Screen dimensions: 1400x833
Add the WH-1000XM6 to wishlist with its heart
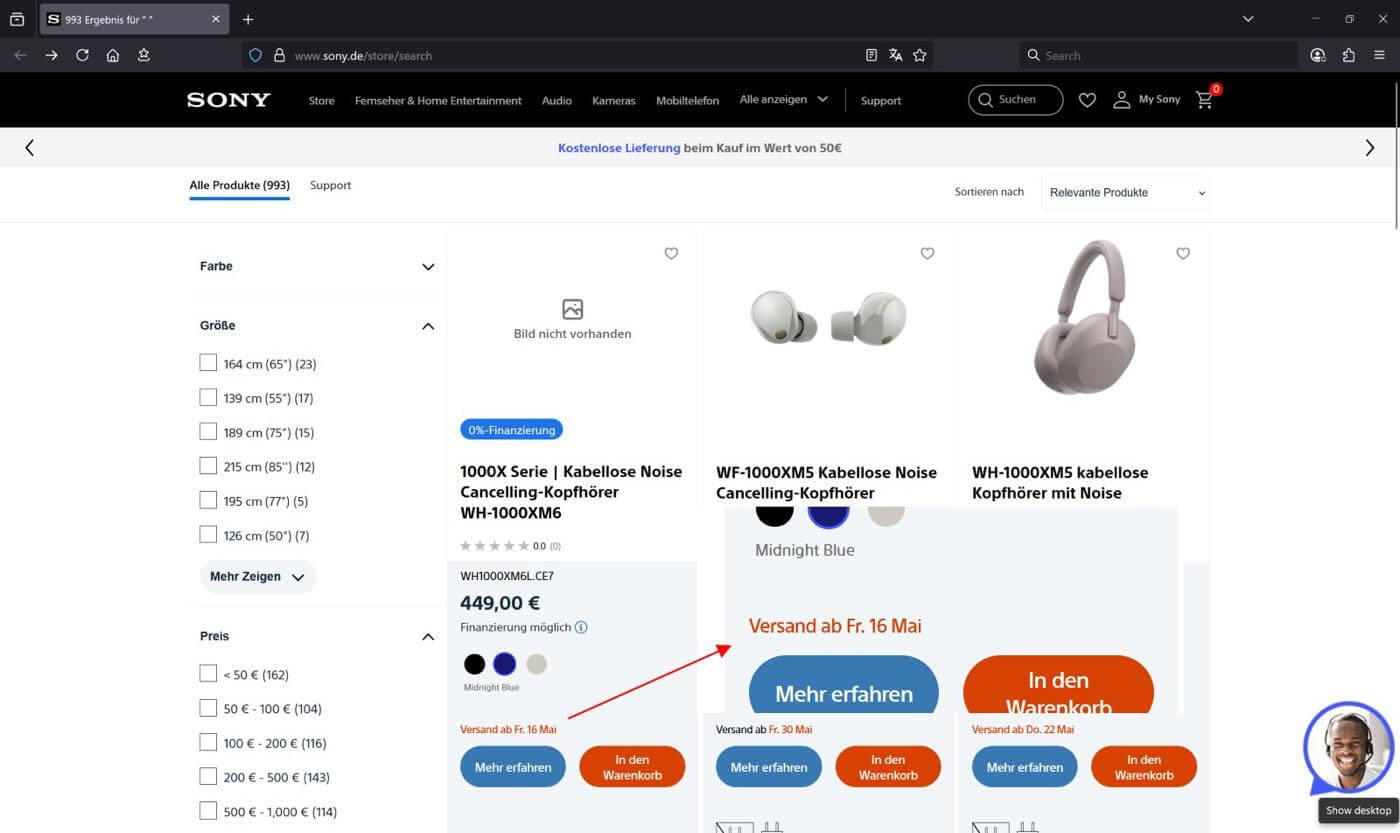tap(671, 254)
